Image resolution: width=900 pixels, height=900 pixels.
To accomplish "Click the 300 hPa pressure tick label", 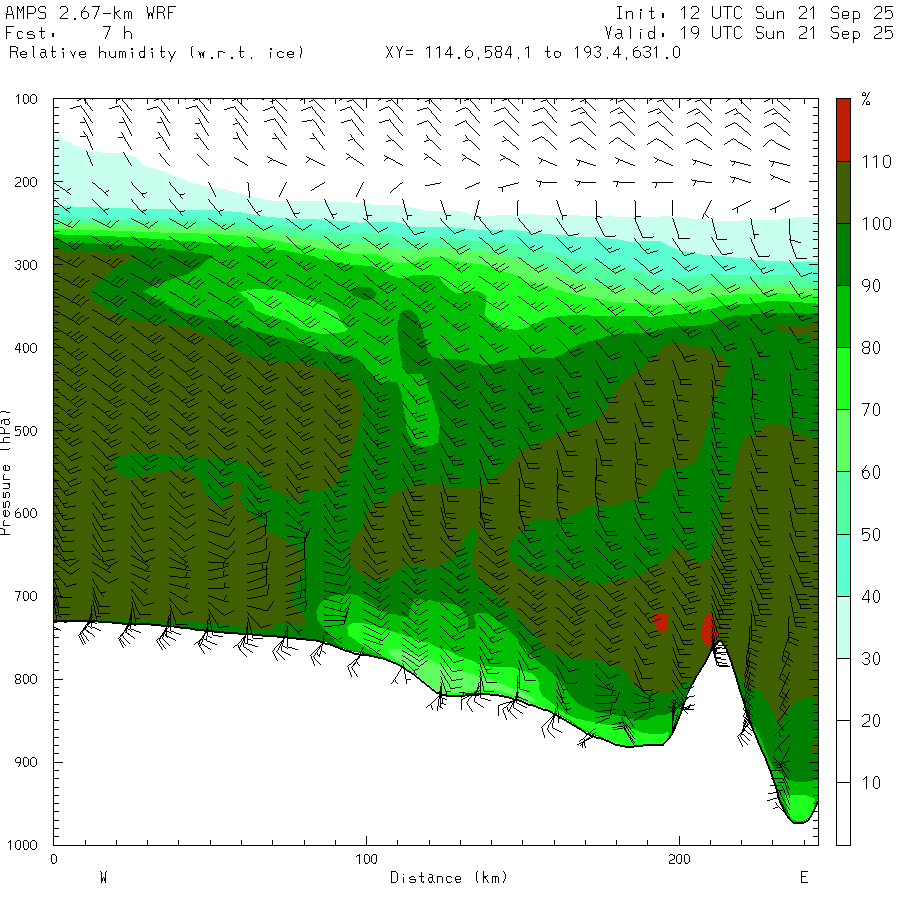I will point(26,265).
